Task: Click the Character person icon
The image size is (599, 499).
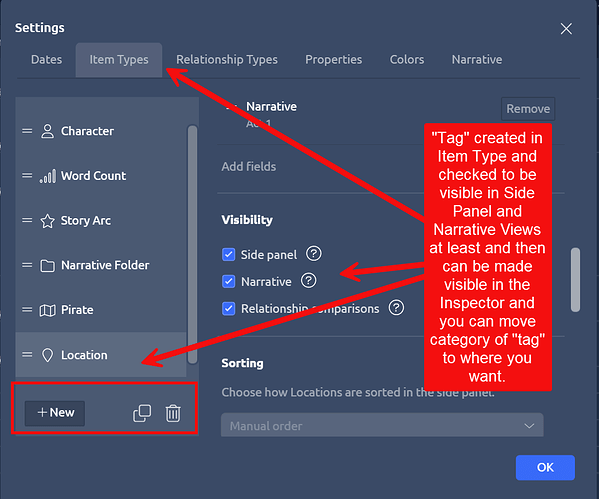Action: point(47,131)
